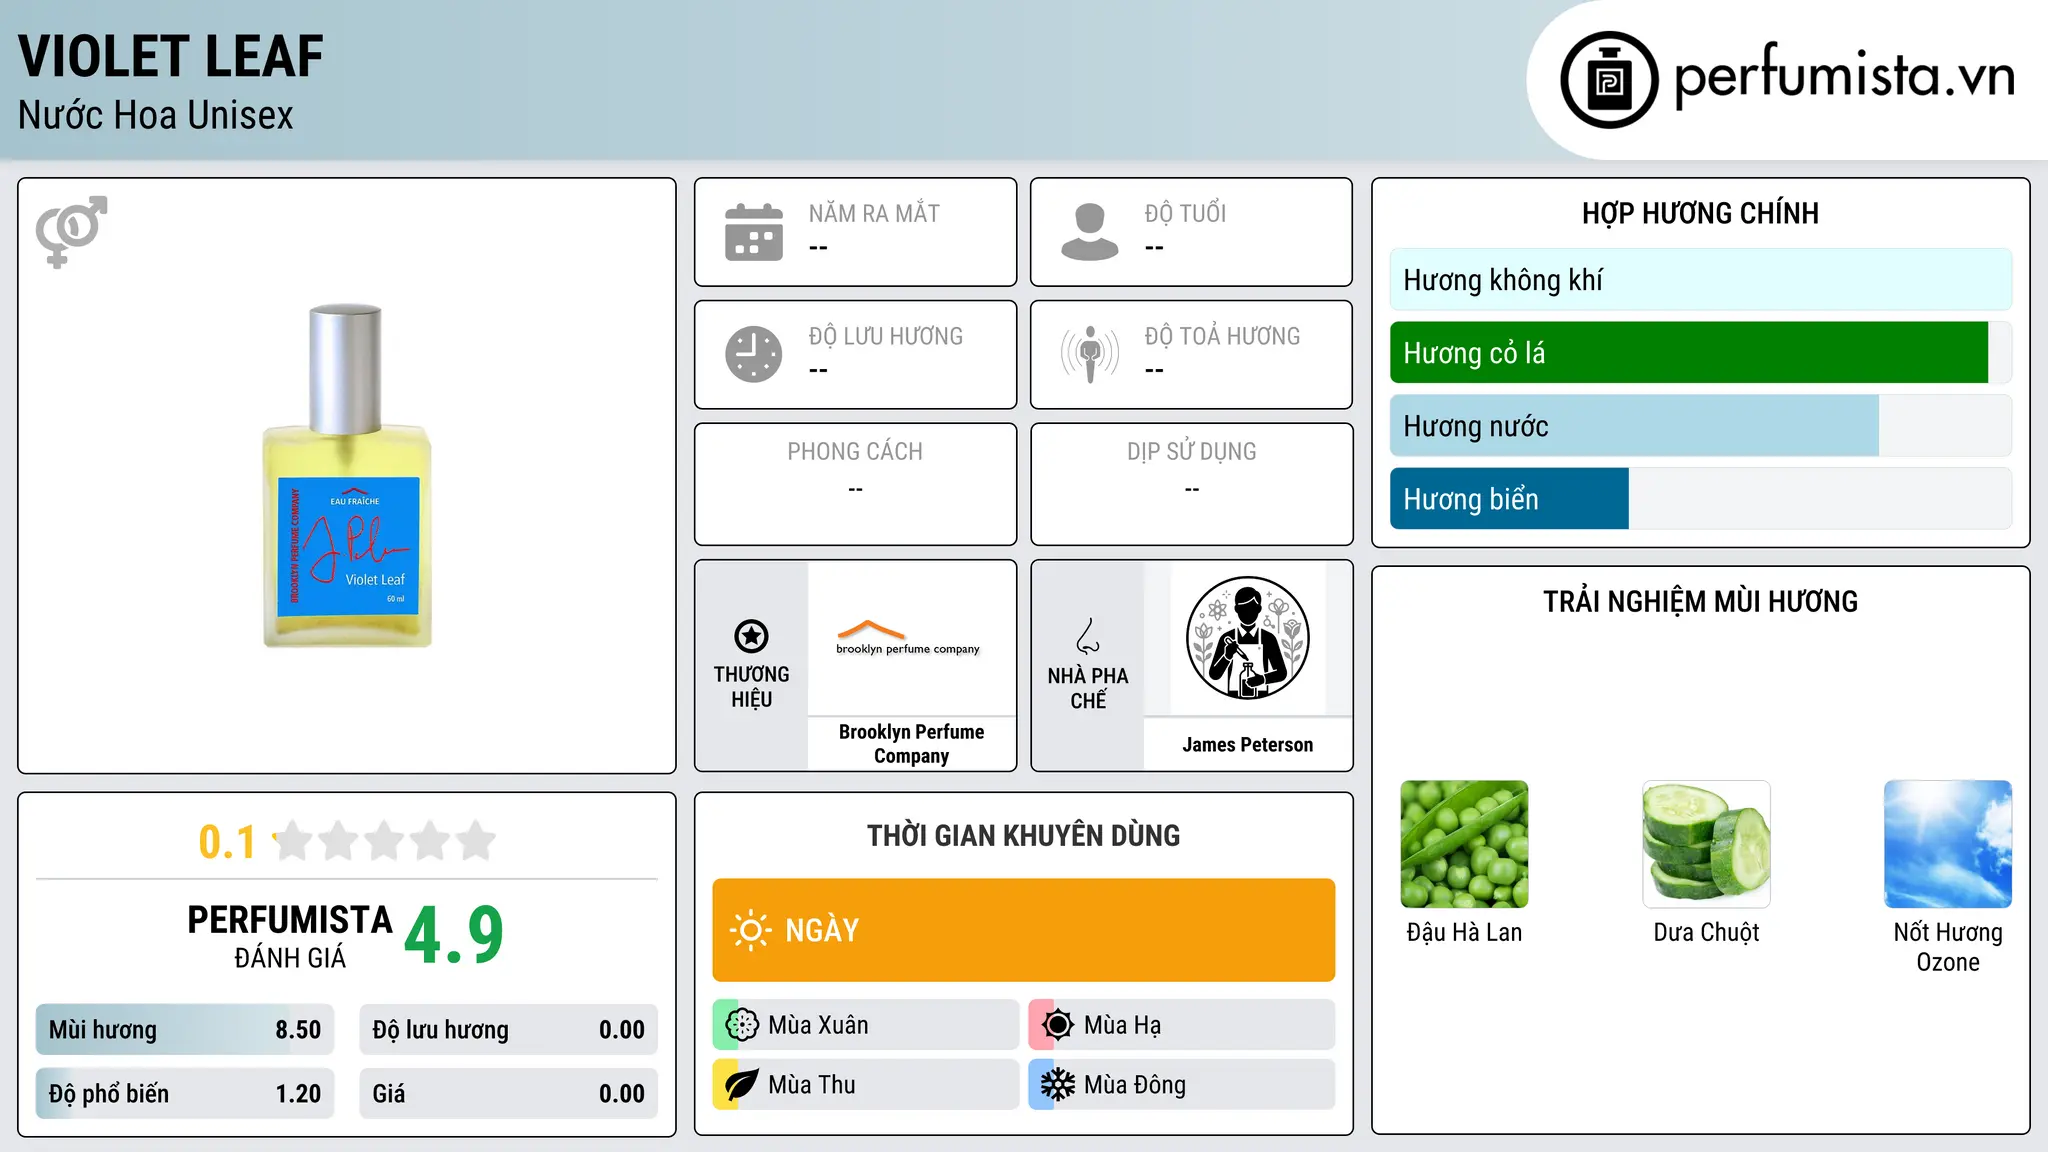Click the PERFUMISTA ĐÁNH GIÁ label

(x=290, y=936)
